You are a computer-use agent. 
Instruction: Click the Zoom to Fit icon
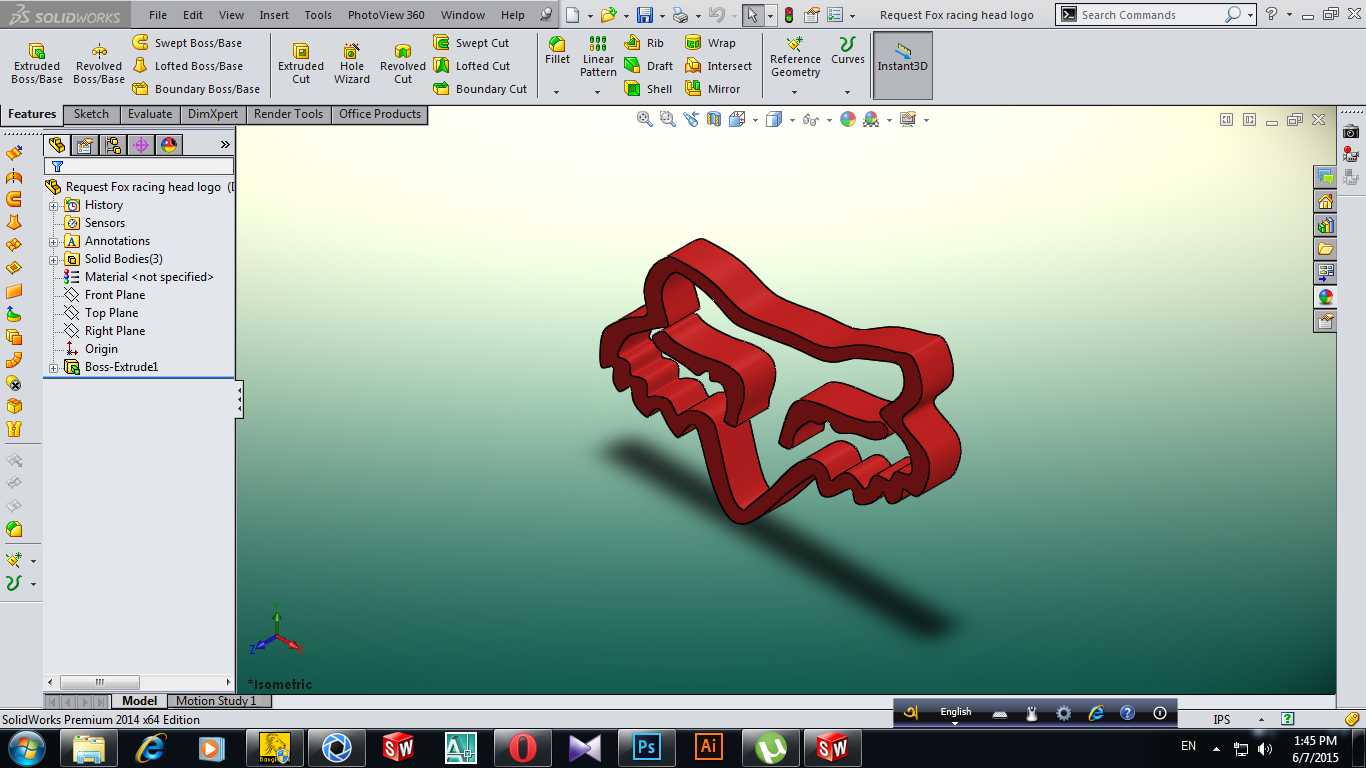pos(645,119)
